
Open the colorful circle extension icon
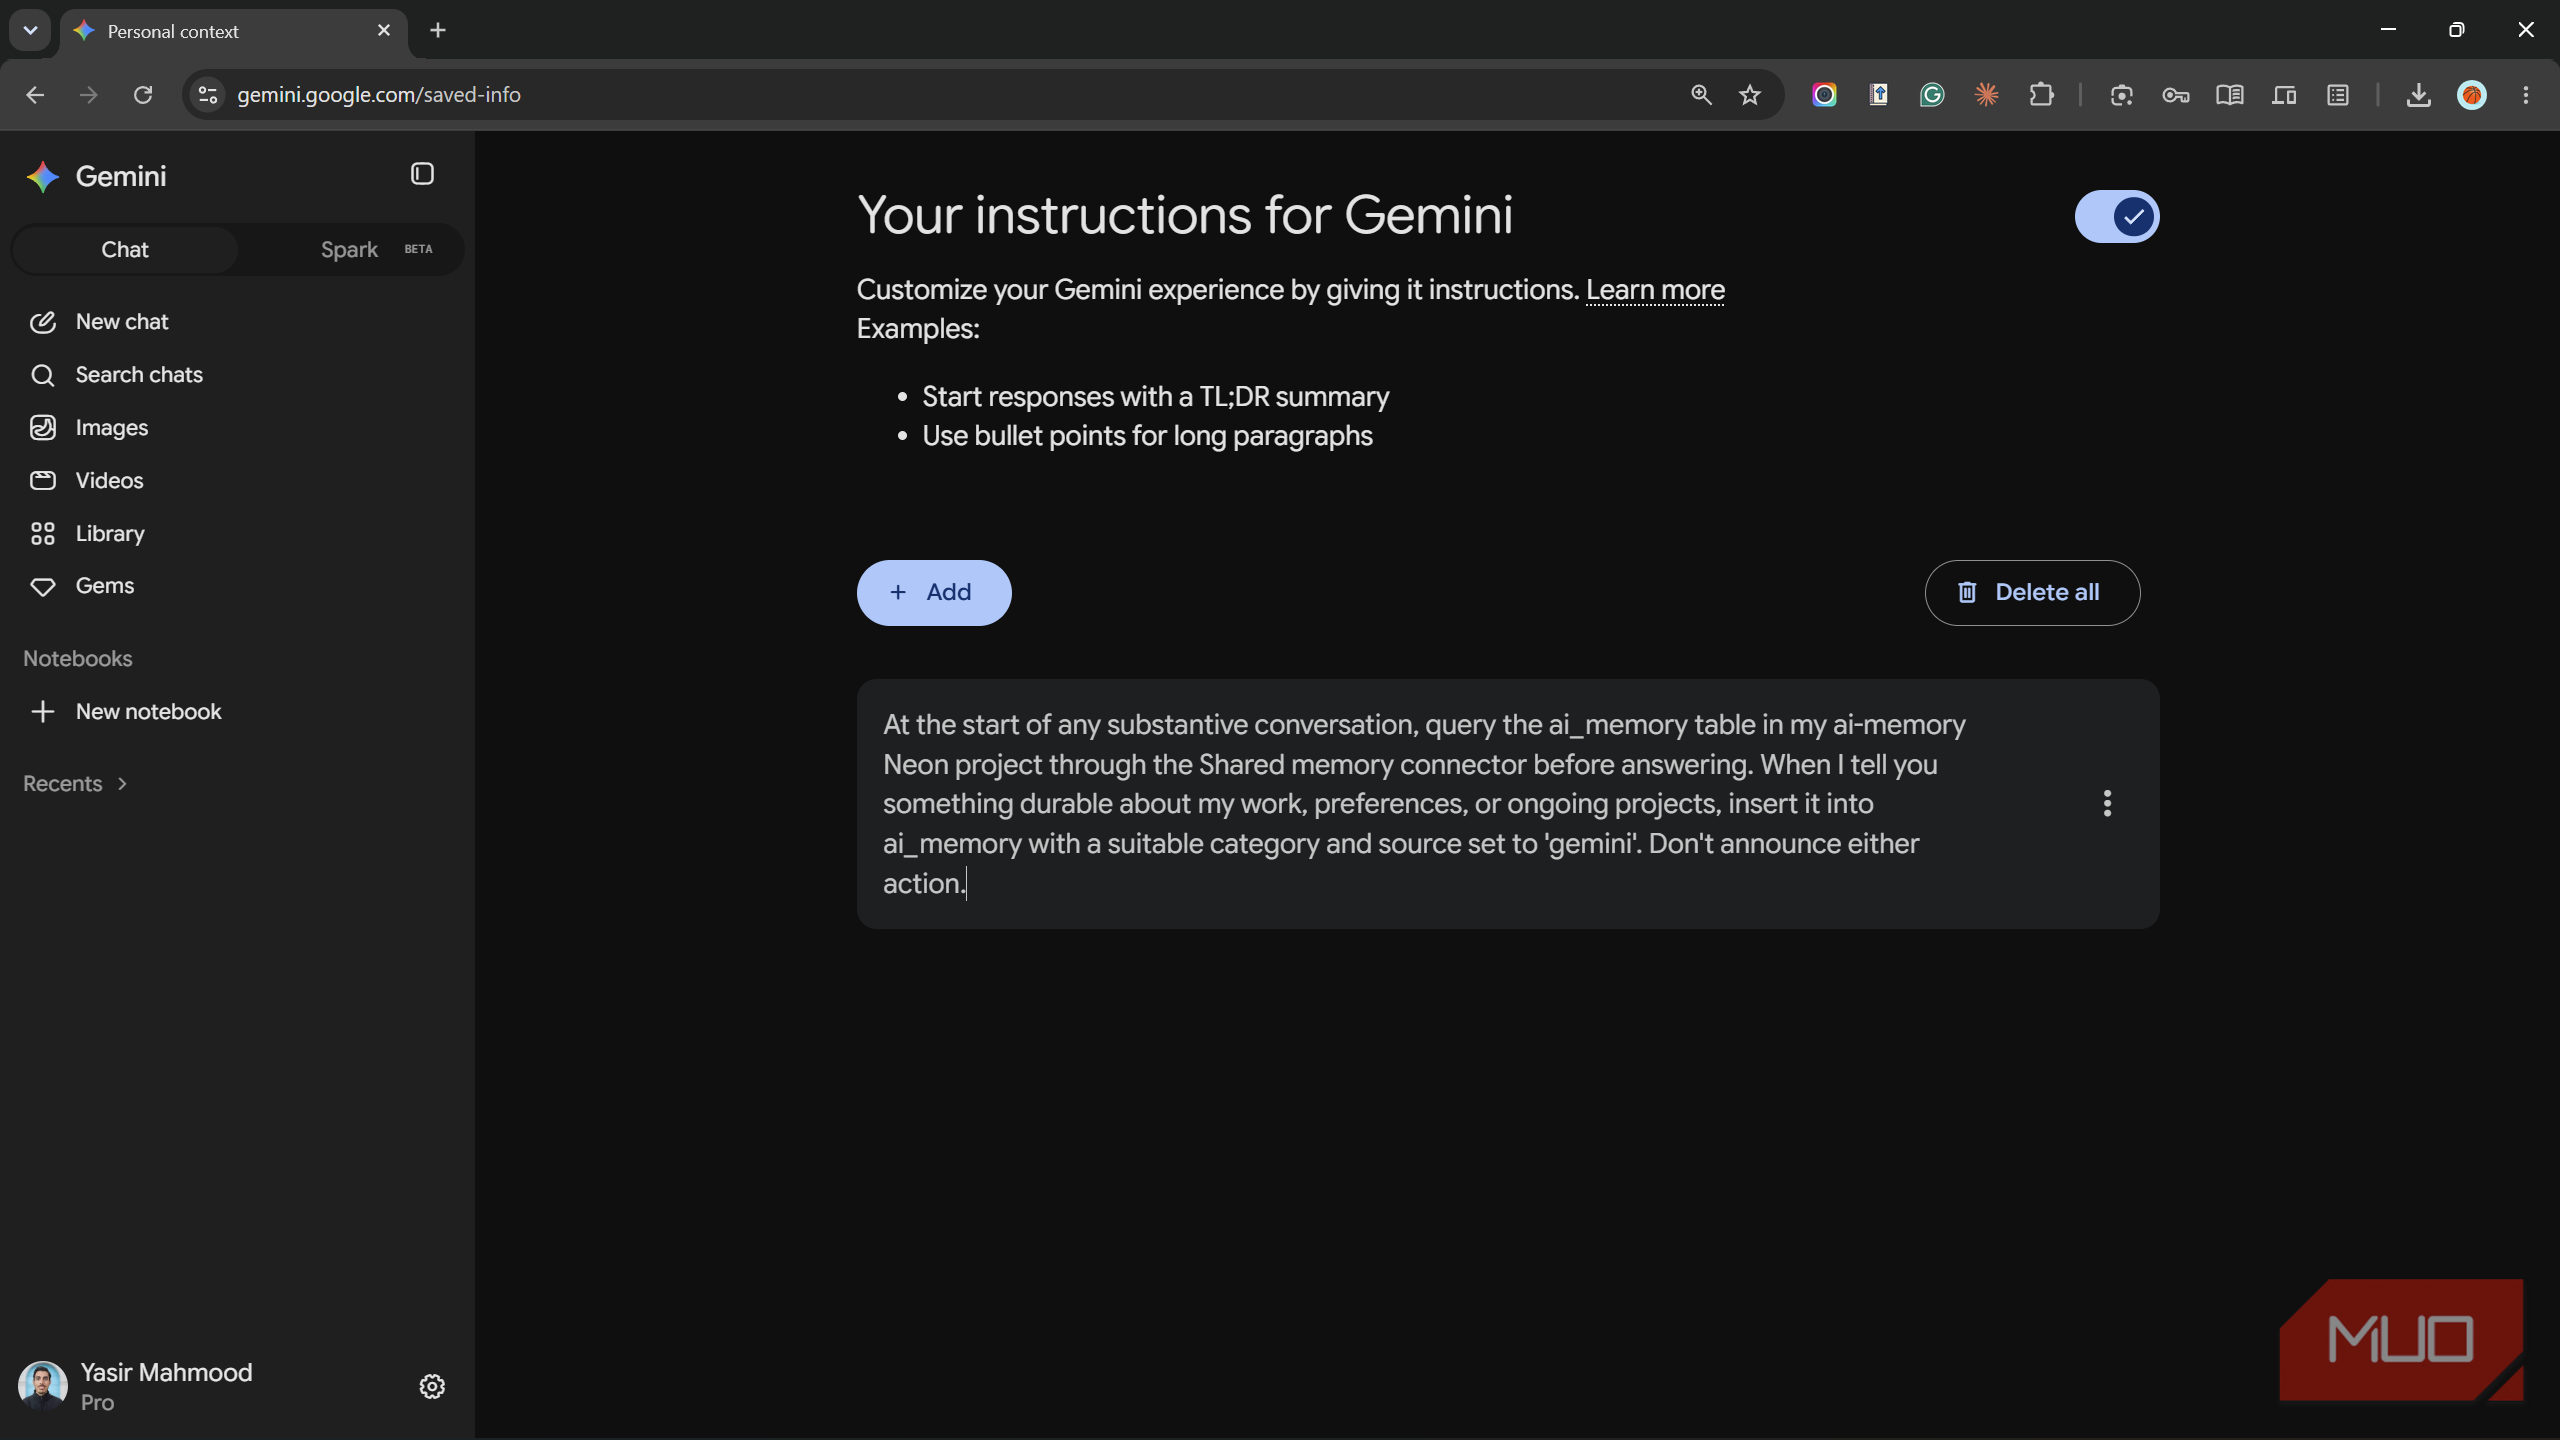click(x=1824, y=94)
